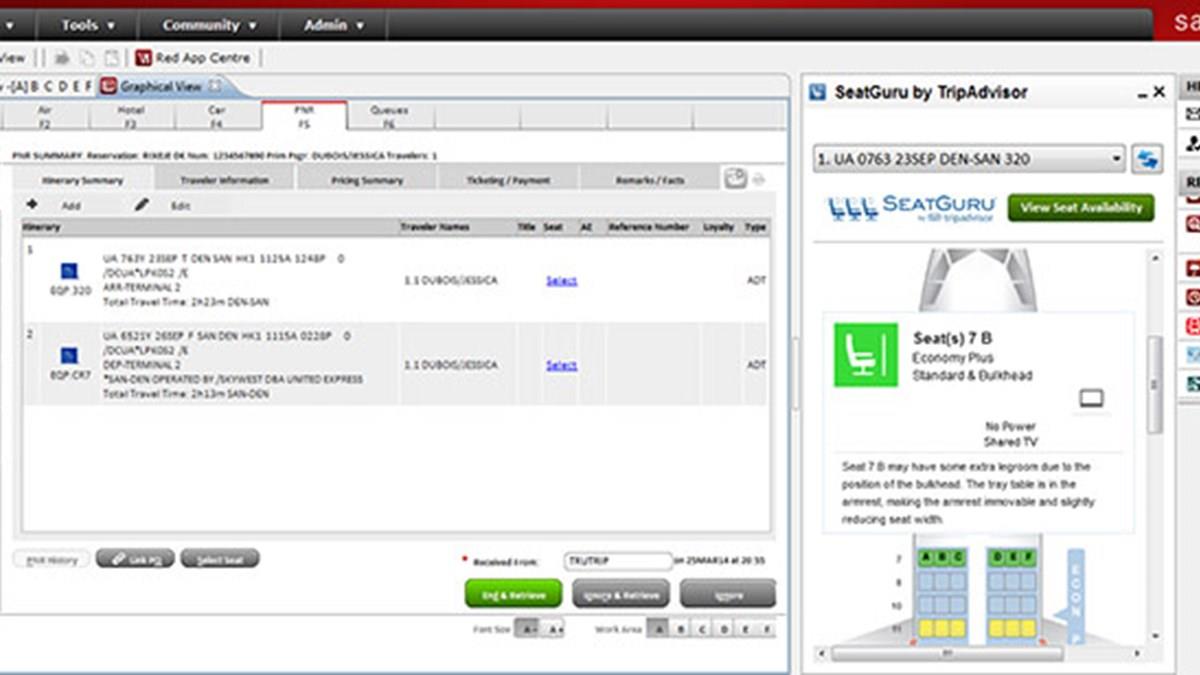Click Select seat link for flight UA 763Y
Viewport: 1200px width, 675px height.
[561, 281]
